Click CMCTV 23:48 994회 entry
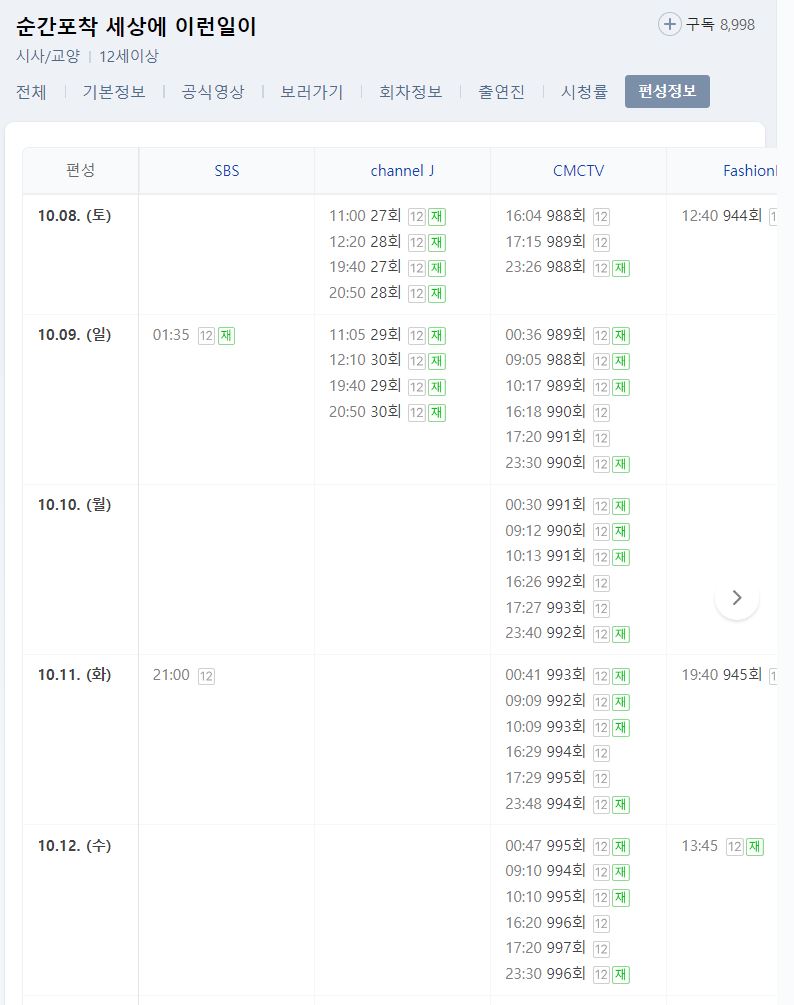The image size is (794, 1005). 567,804
